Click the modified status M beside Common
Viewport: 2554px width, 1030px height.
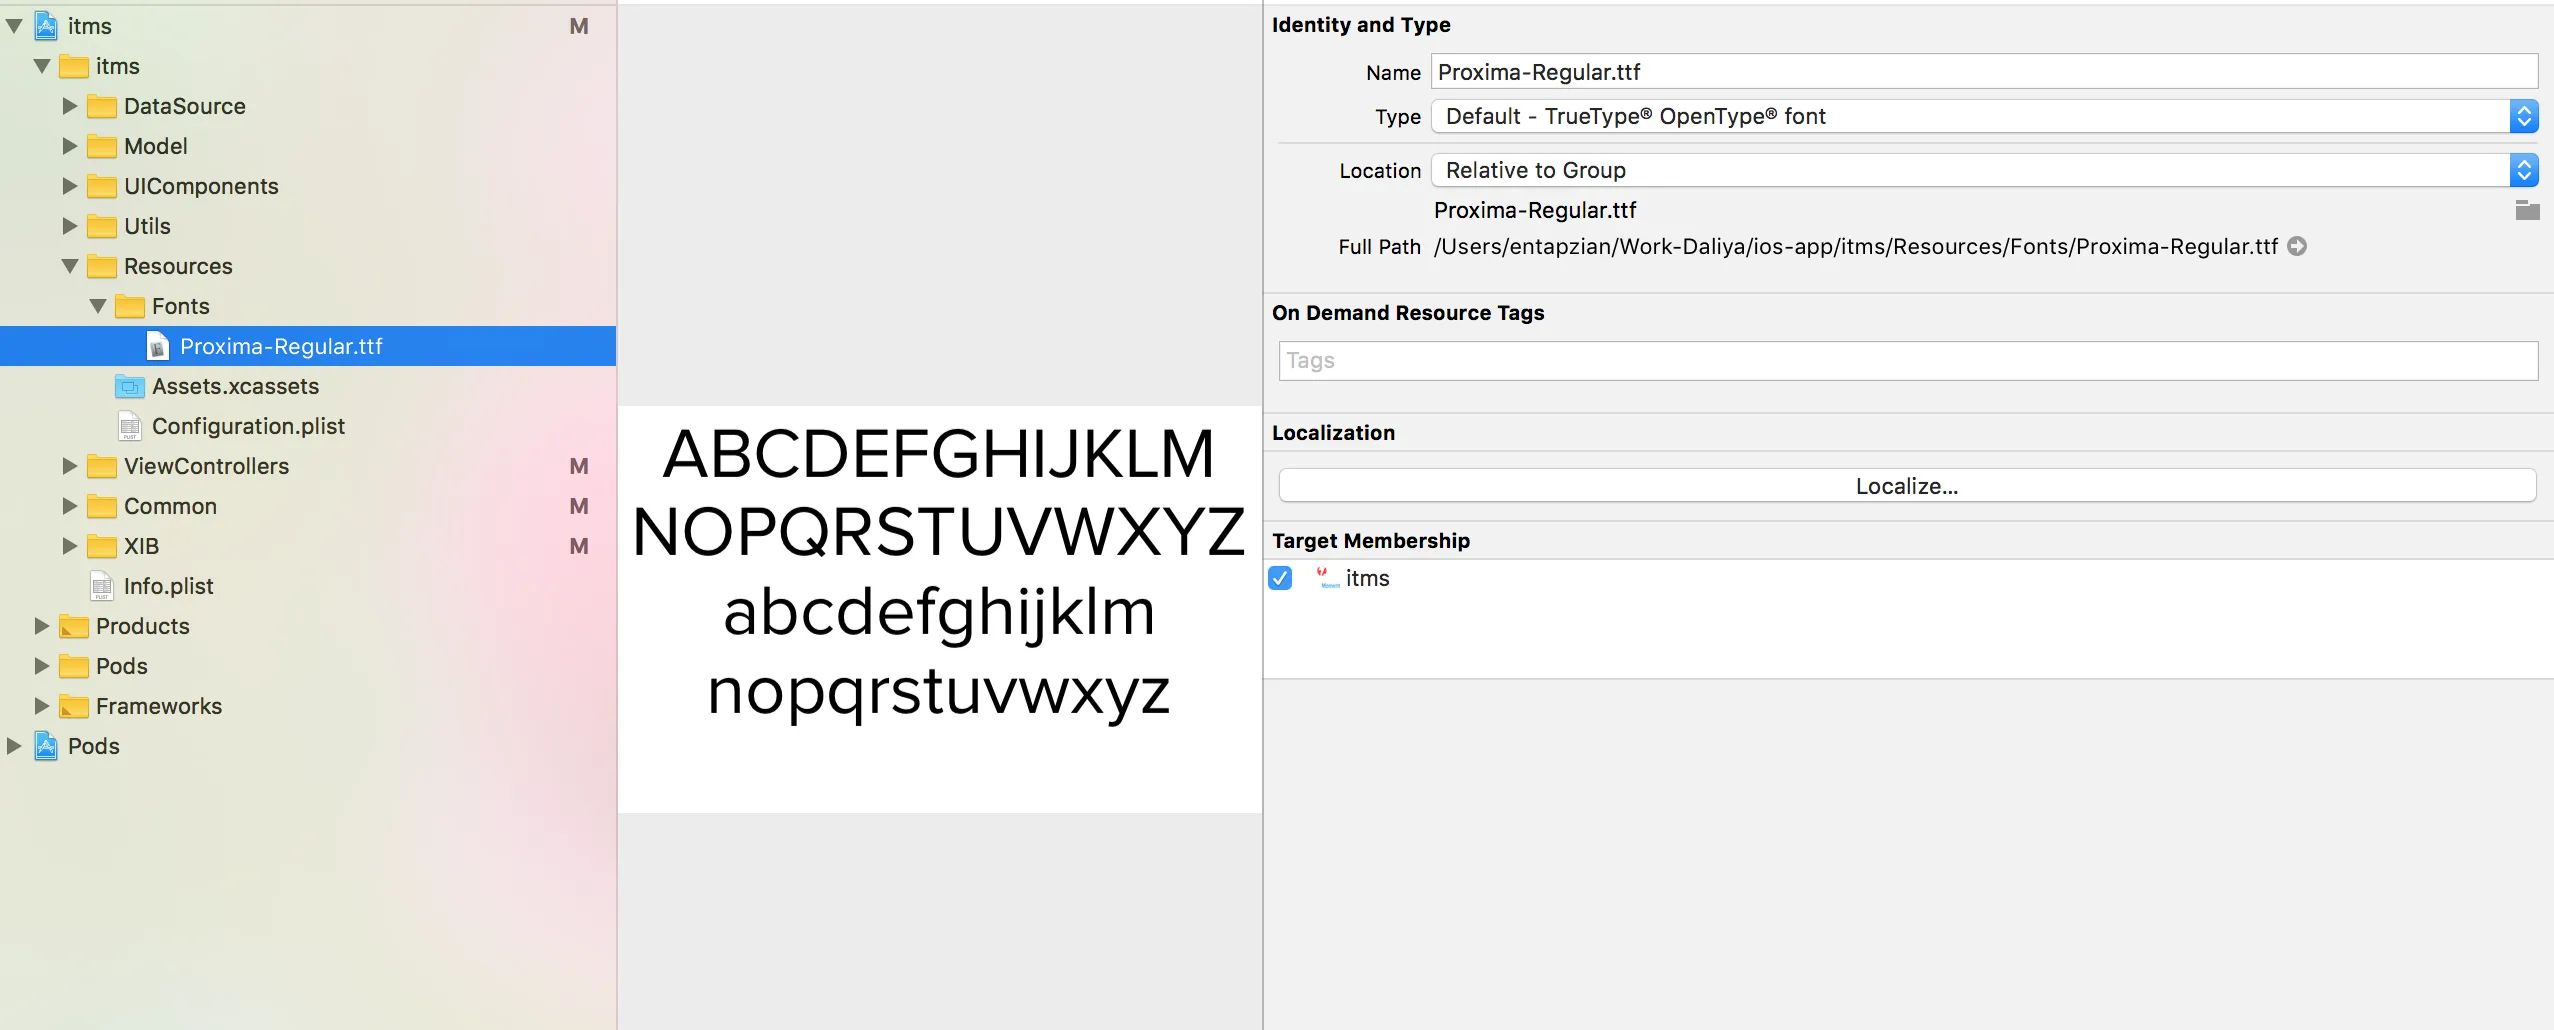(578, 506)
